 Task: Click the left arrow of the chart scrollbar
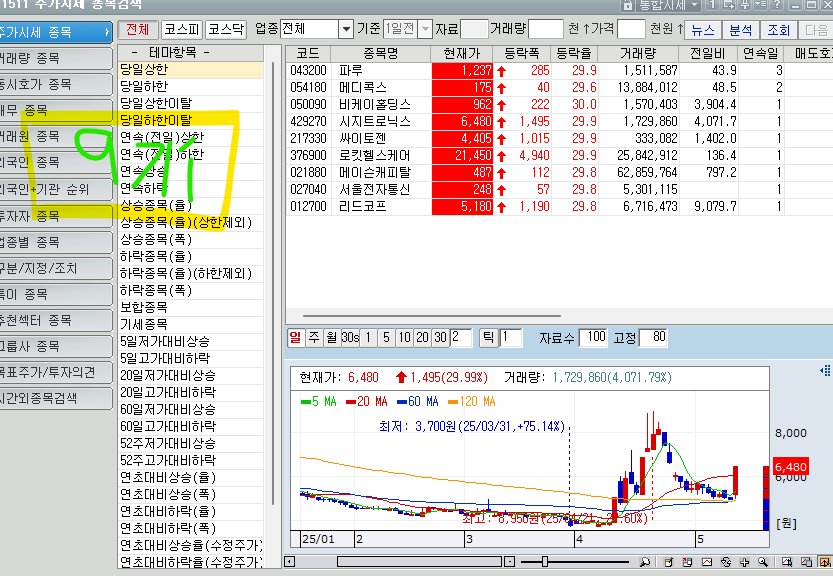(x=290, y=562)
